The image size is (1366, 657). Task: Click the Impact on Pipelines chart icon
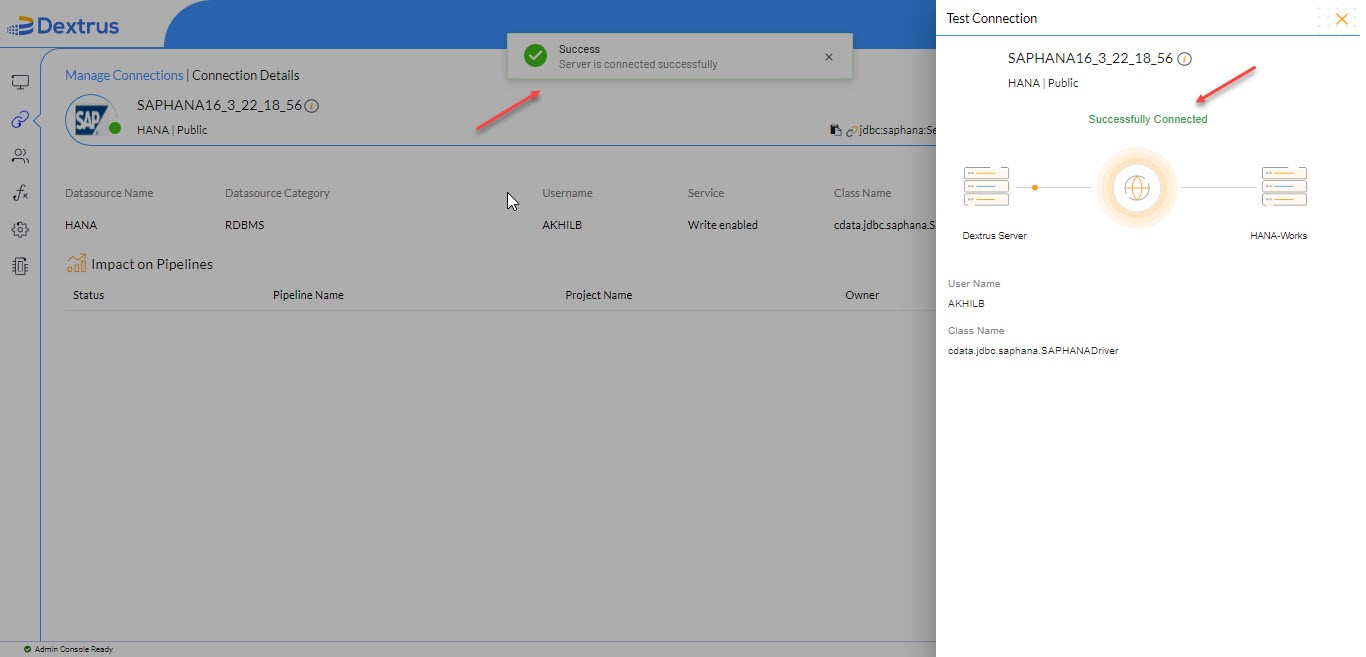(x=76, y=264)
